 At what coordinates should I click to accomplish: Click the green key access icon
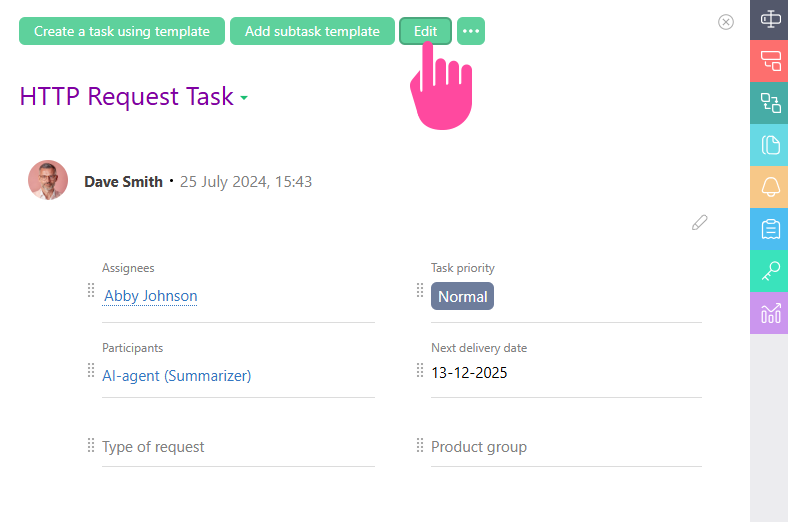(770, 270)
